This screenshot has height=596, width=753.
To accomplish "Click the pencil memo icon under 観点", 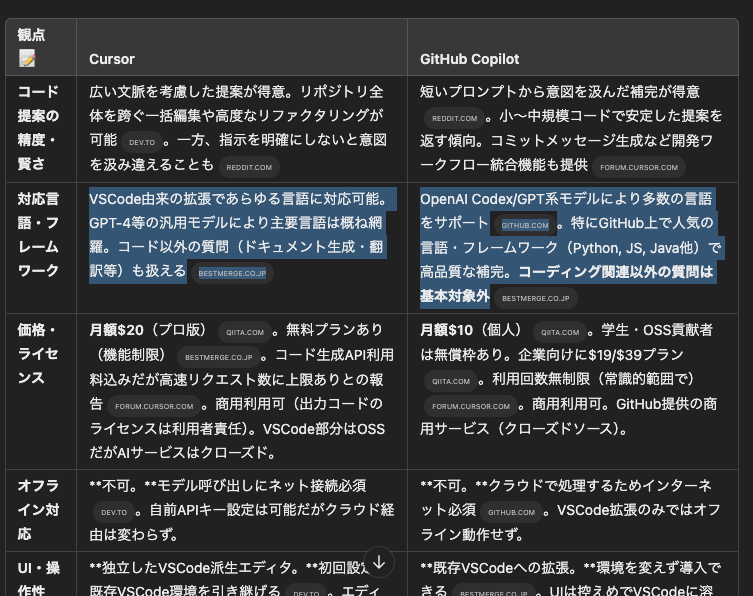I will pyautogui.click(x=27, y=58).
